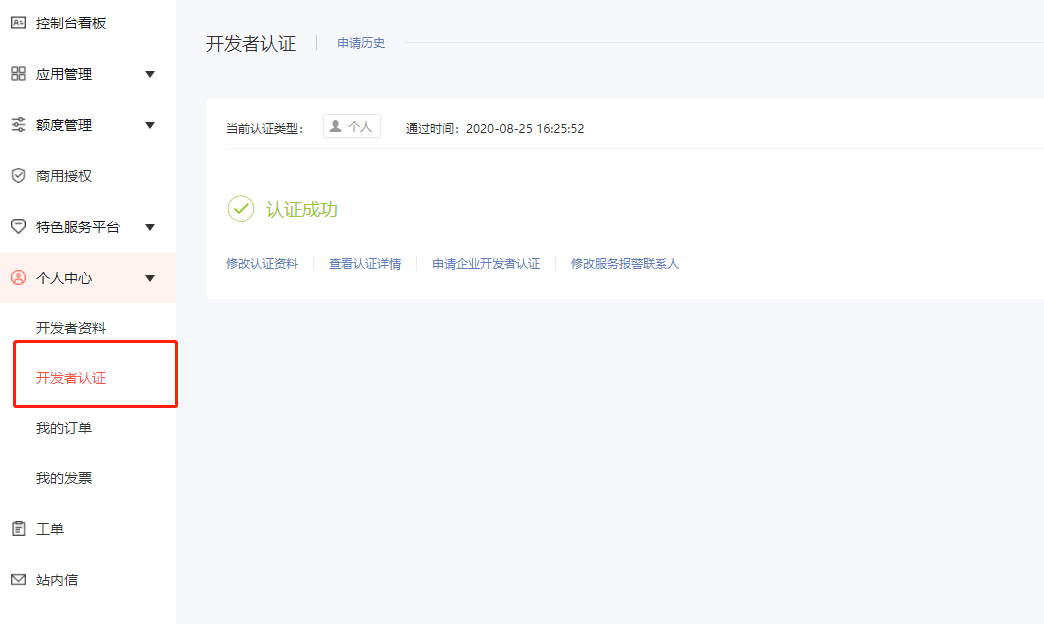
Task: Go to 开发者资料 submenu
Action: tap(71, 328)
